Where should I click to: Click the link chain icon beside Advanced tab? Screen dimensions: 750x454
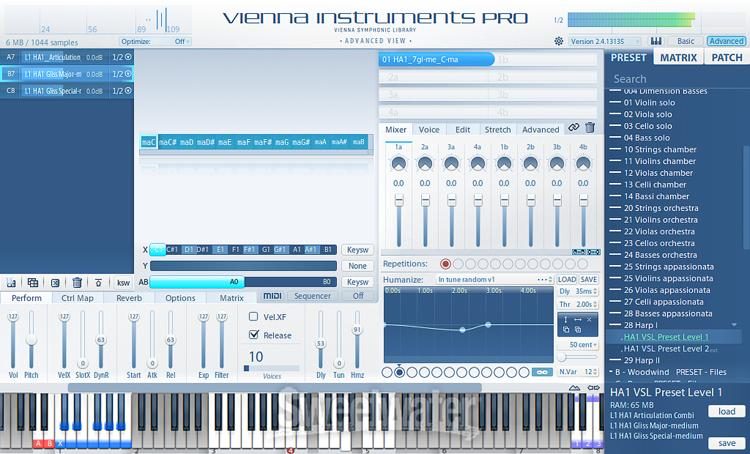point(574,128)
